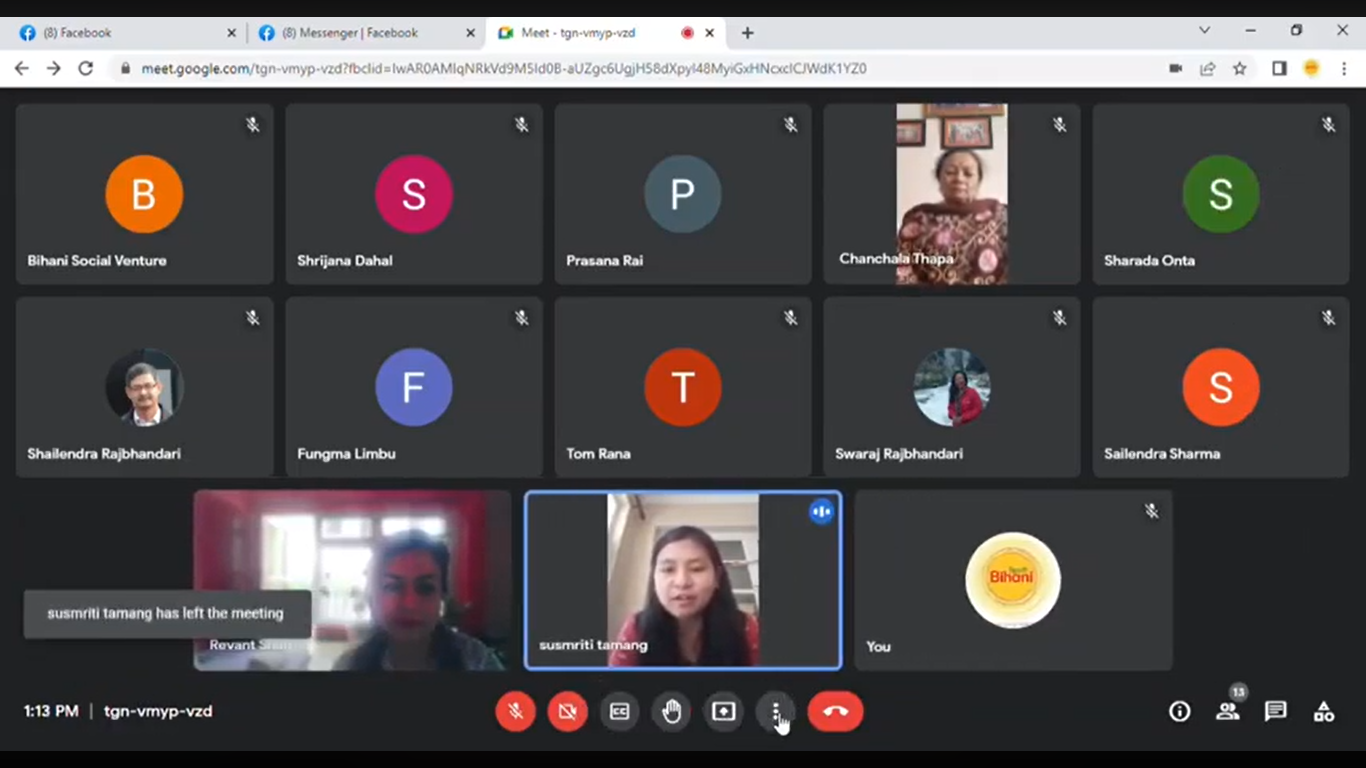This screenshot has width=1366, height=768.
Task: Click the red leave call button
Action: tap(835, 711)
